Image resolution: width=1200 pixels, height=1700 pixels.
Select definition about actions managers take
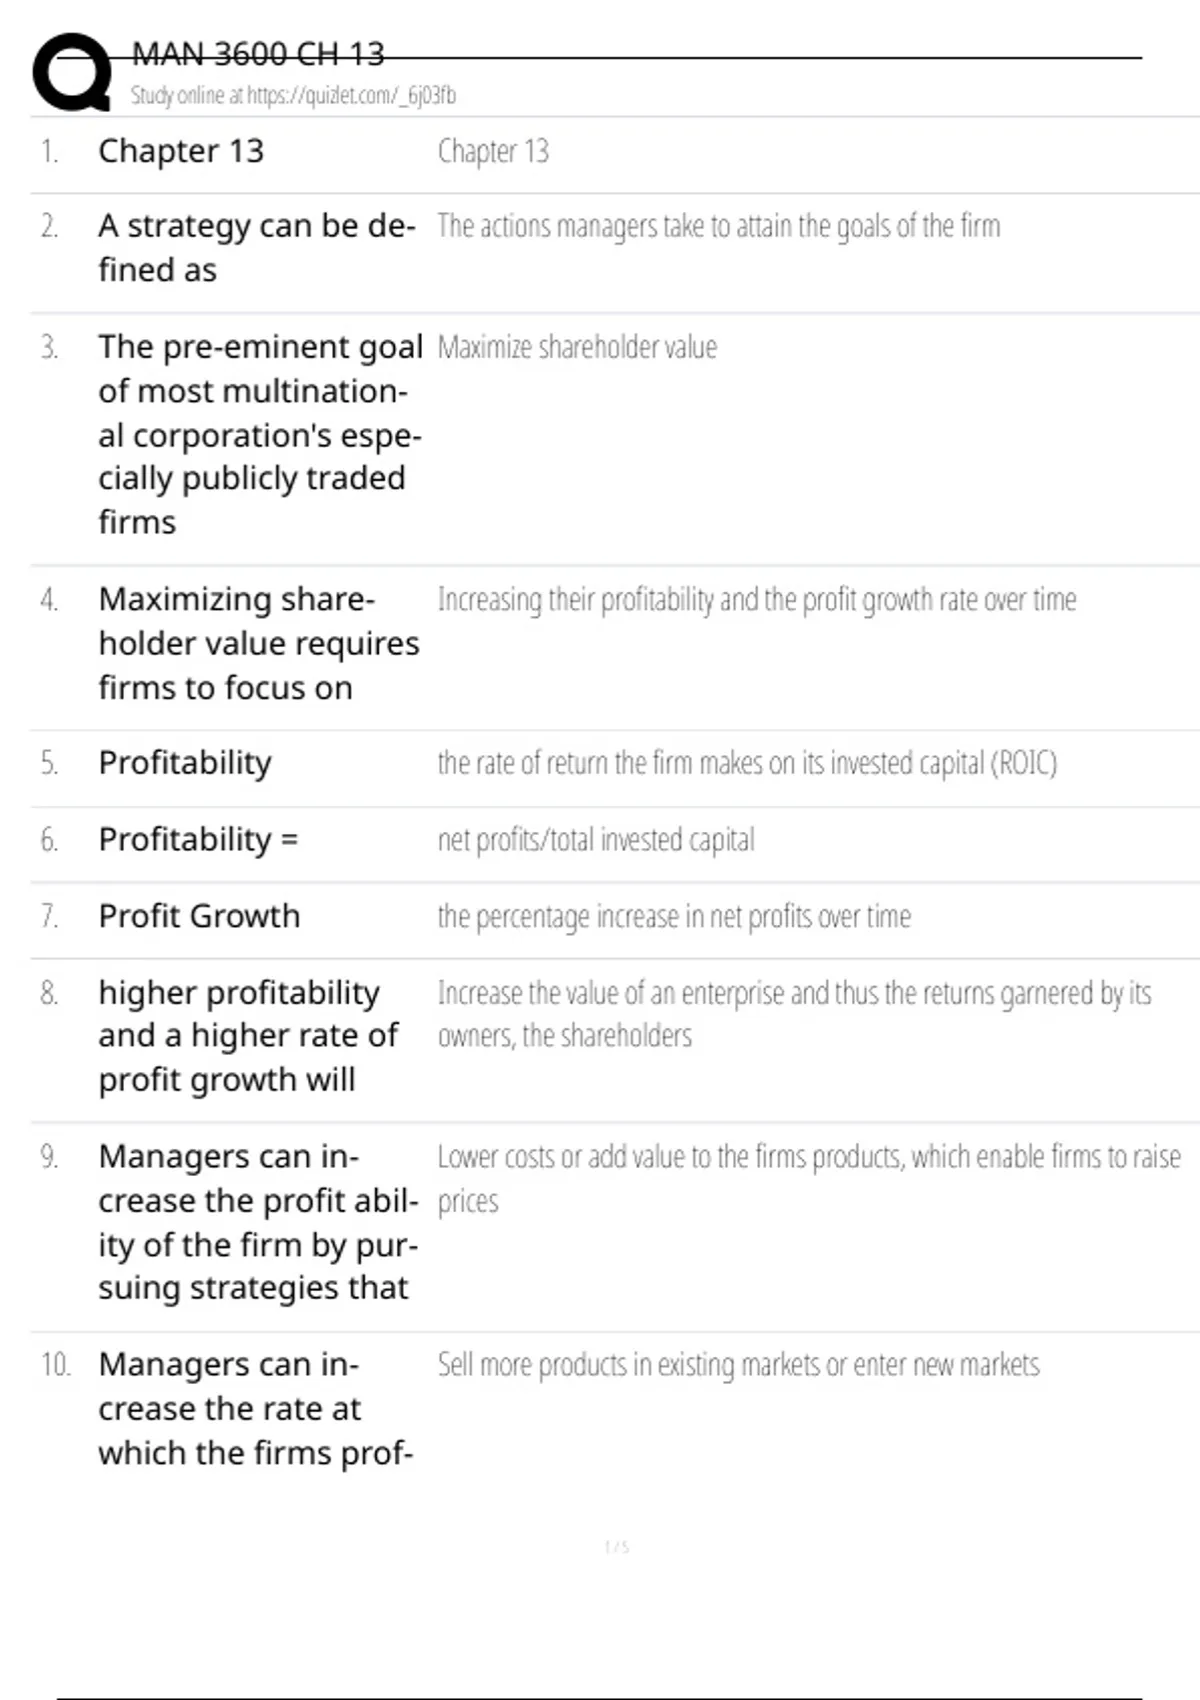click(718, 226)
